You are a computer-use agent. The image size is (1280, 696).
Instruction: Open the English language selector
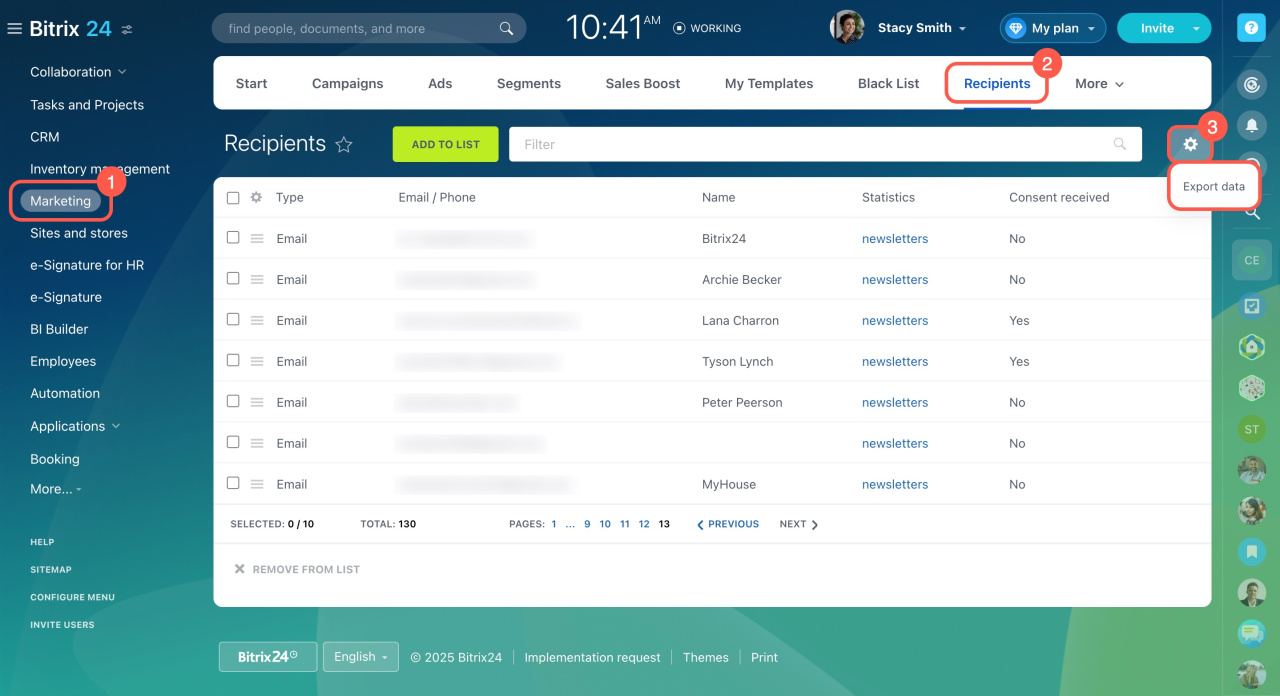click(361, 657)
